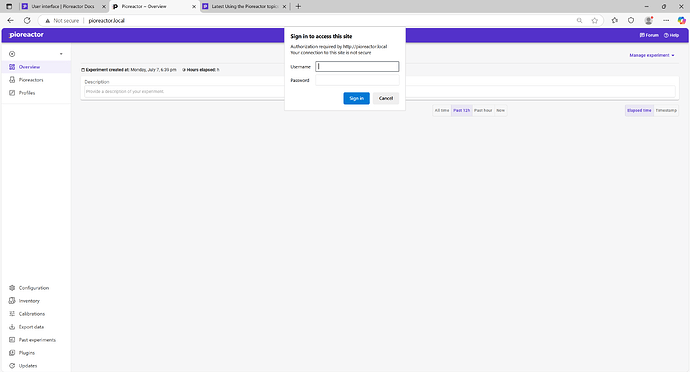The width and height of the screenshot is (690, 372).
Task: Select the Past 12h range toggle
Action: point(462,110)
